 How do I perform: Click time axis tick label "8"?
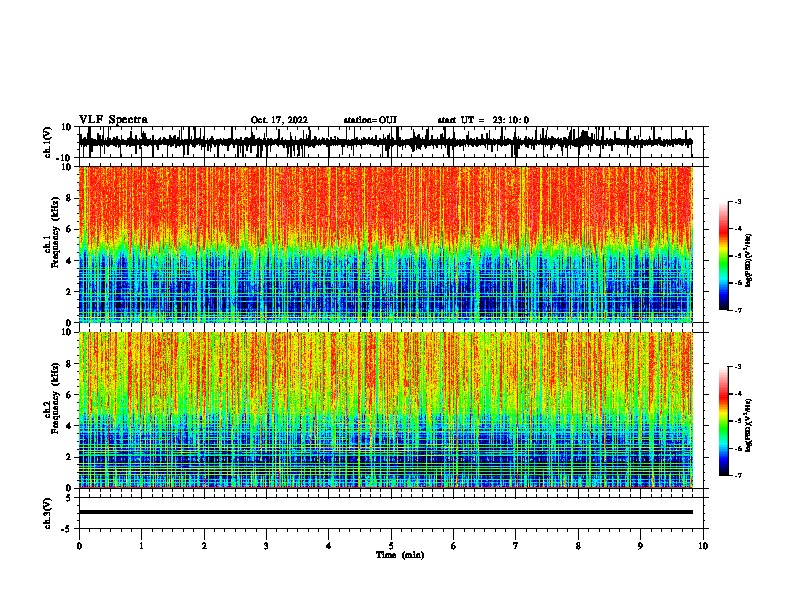578,546
